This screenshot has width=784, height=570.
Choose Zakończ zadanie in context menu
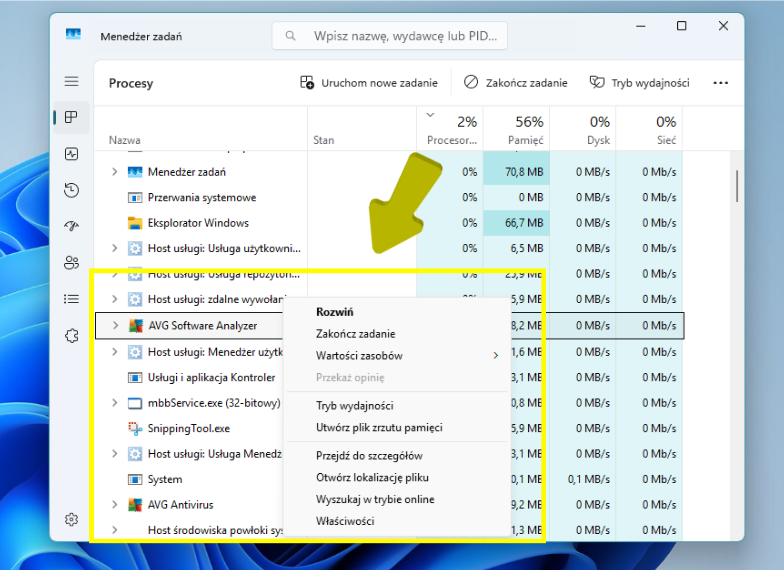click(355, 334)
